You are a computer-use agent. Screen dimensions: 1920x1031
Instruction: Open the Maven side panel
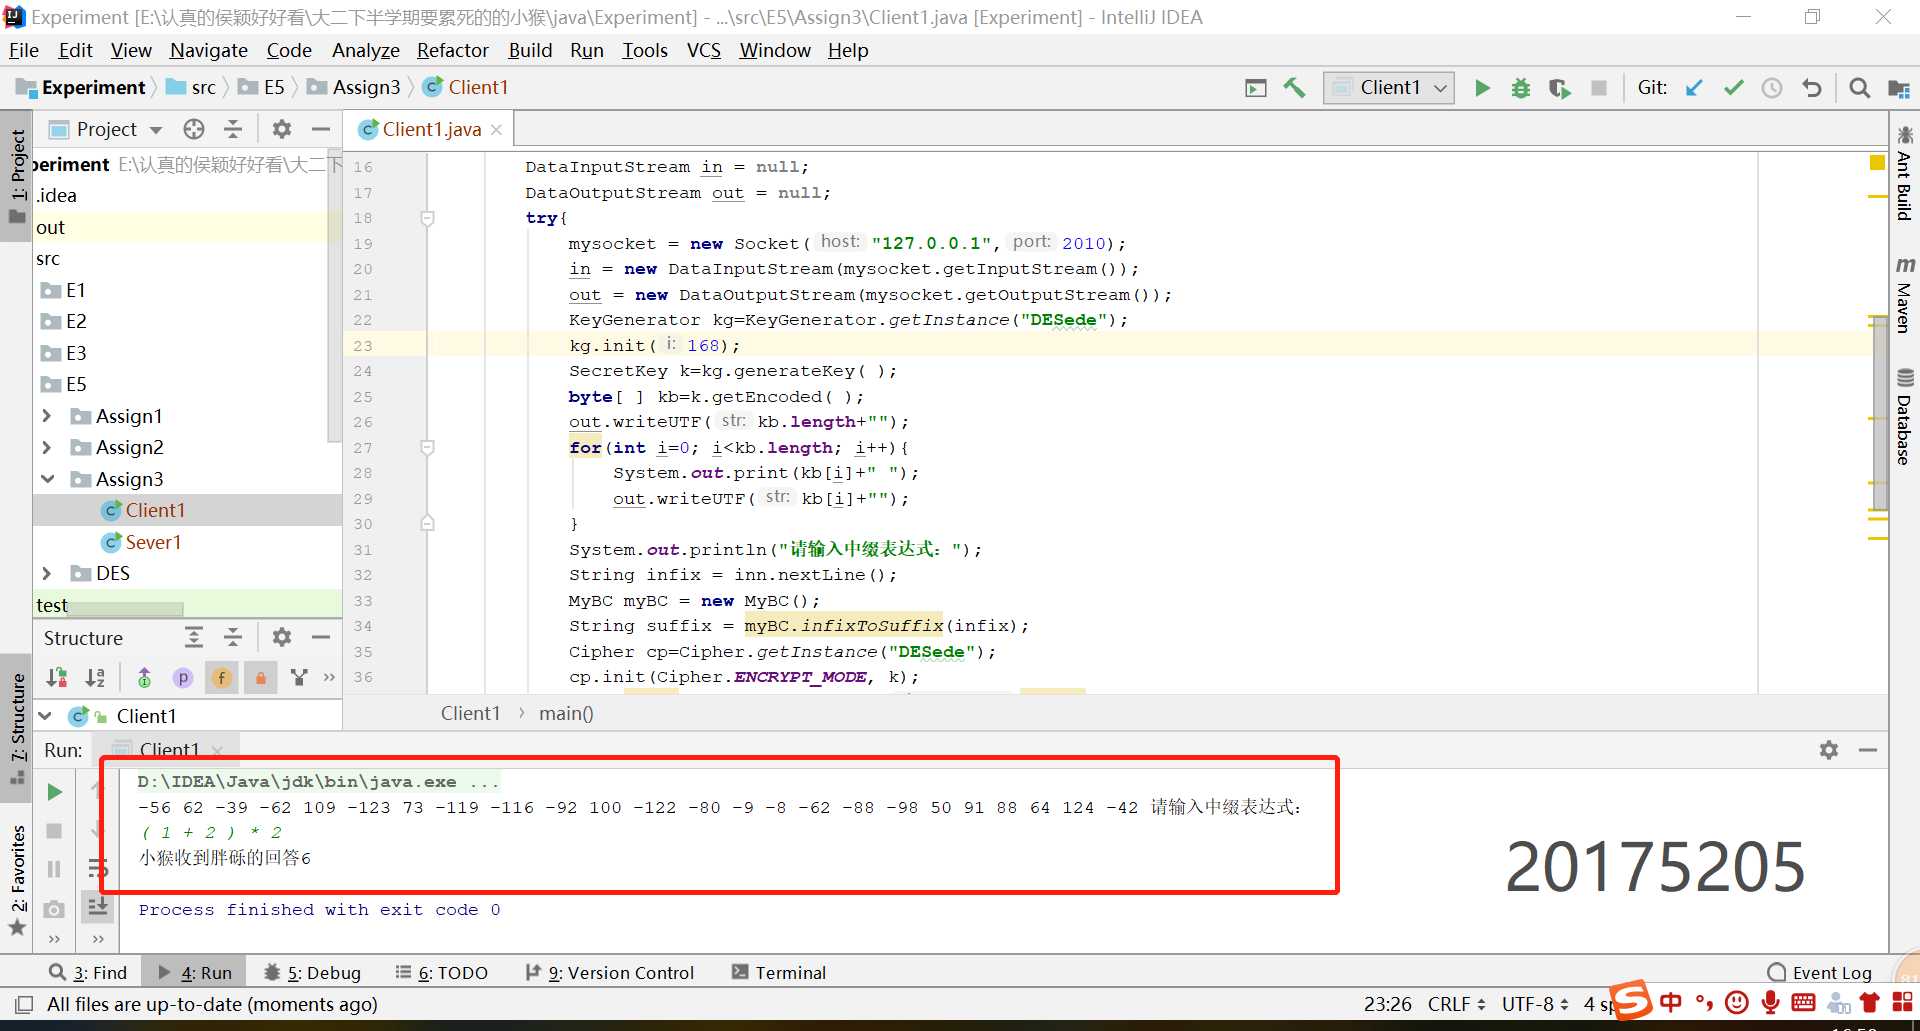(1904, 294)
